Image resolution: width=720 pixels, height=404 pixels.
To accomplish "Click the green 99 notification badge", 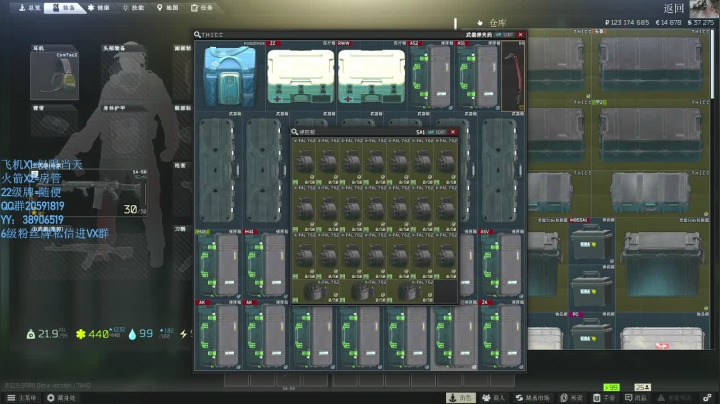I will click(611, 387).
